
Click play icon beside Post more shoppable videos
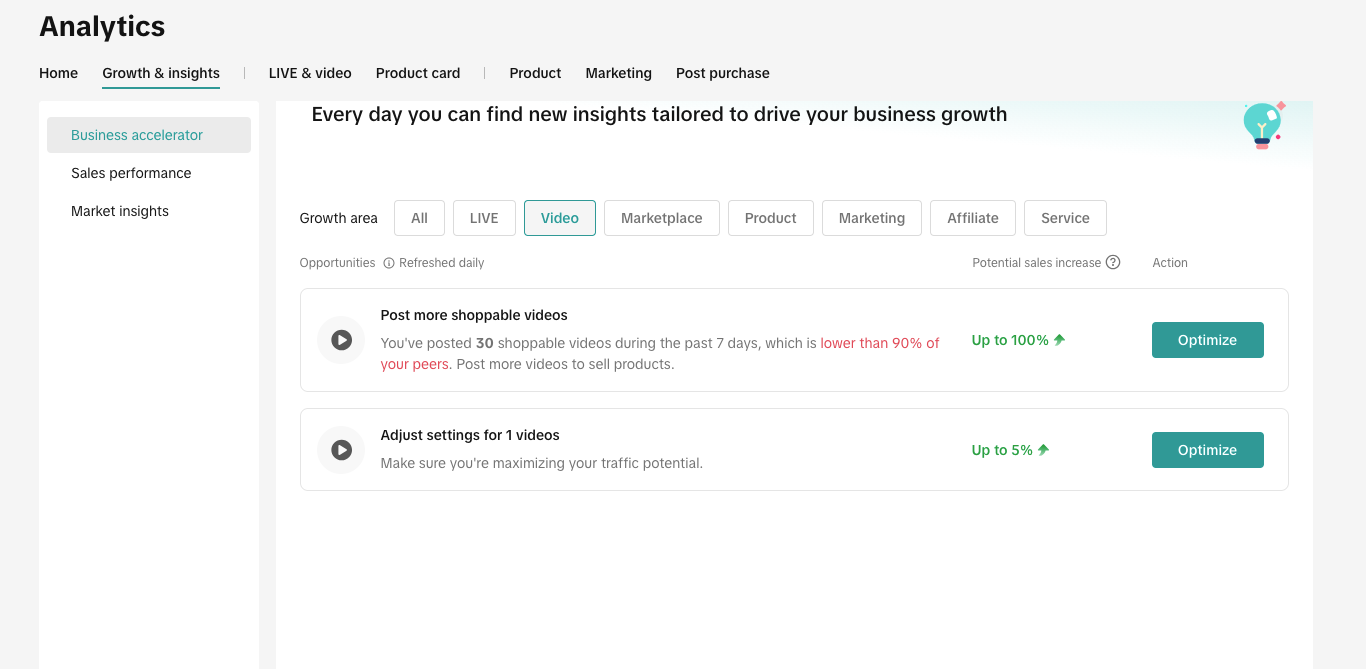(341, 340)
